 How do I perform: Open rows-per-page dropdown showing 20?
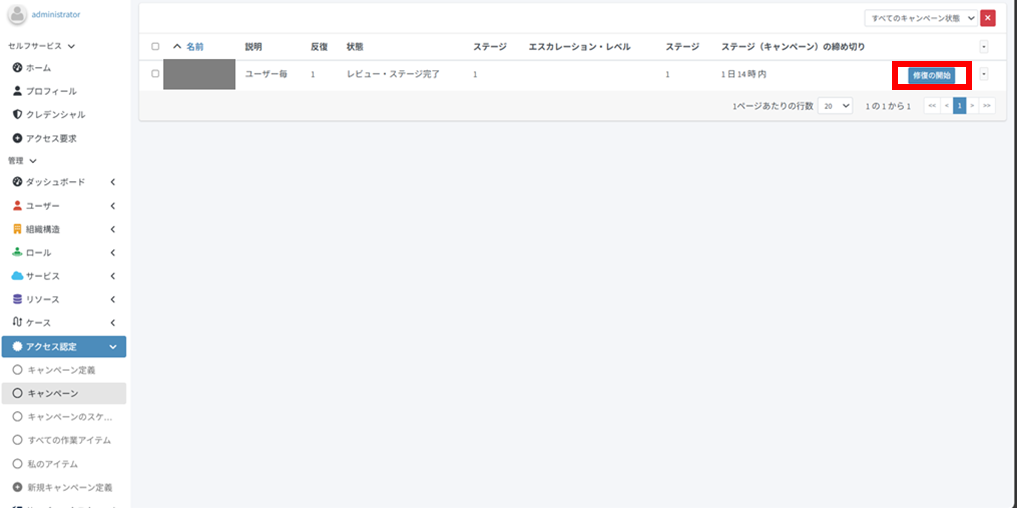click(835, 106)
